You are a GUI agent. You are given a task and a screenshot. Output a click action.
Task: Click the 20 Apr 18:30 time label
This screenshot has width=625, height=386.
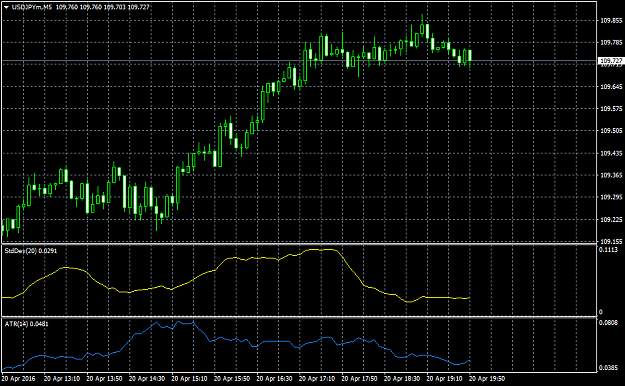403,378
